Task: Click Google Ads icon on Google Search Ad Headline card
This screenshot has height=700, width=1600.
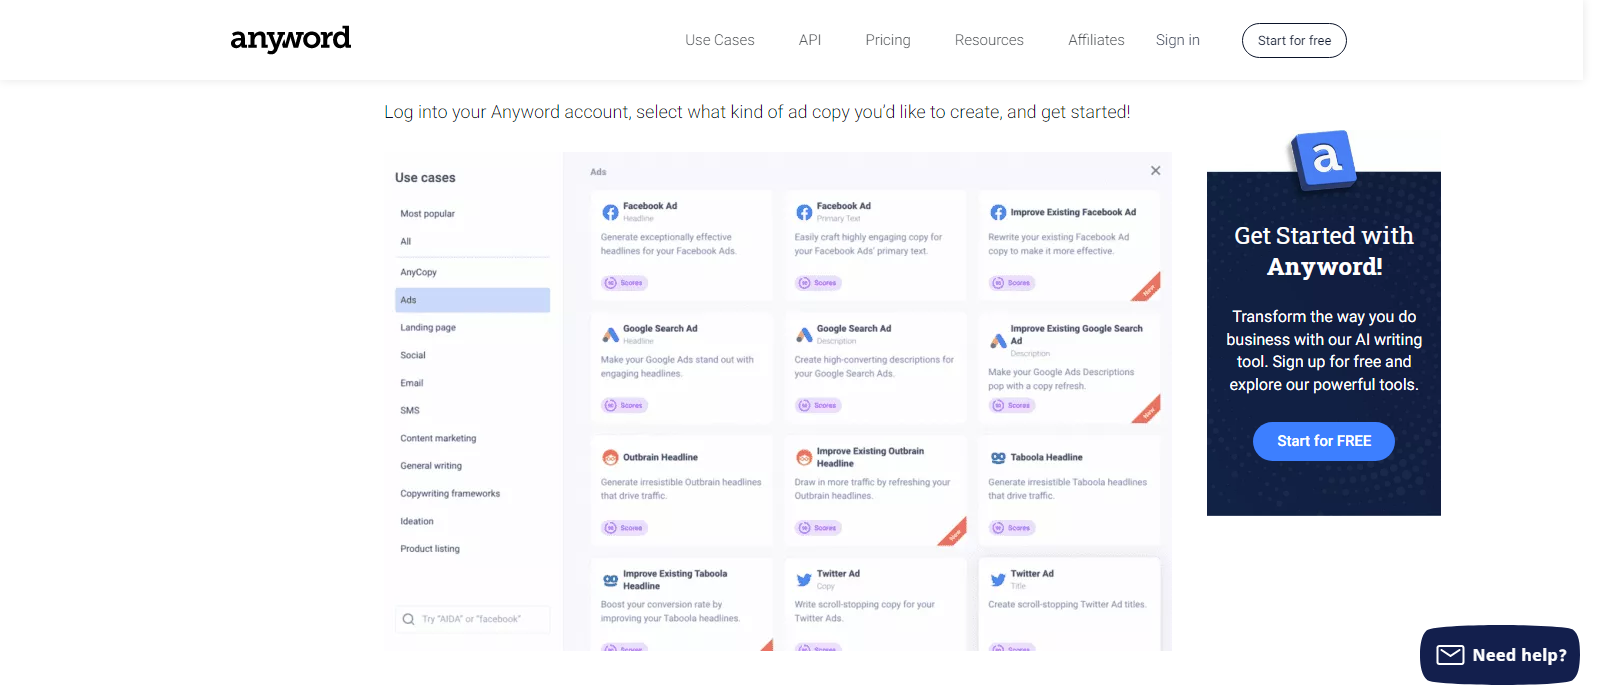Action: (x=610, y=334)
